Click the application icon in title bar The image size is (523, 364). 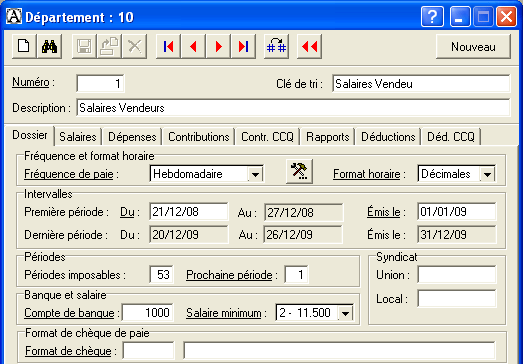14,16
